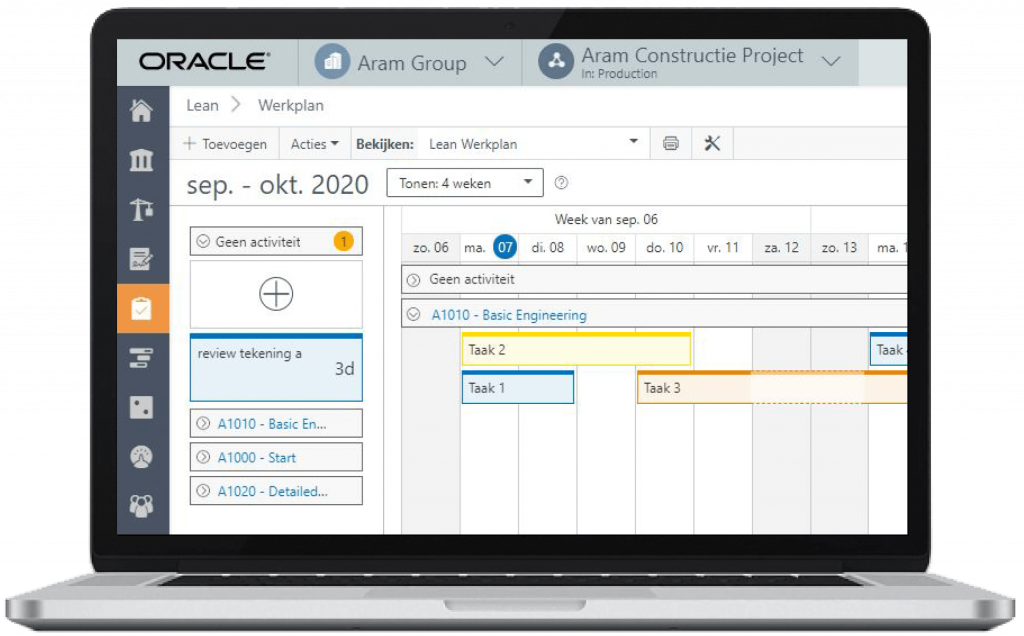
Task: Click the orange badge showing 1
Action: pyautogui.click(x=344, y=242)
